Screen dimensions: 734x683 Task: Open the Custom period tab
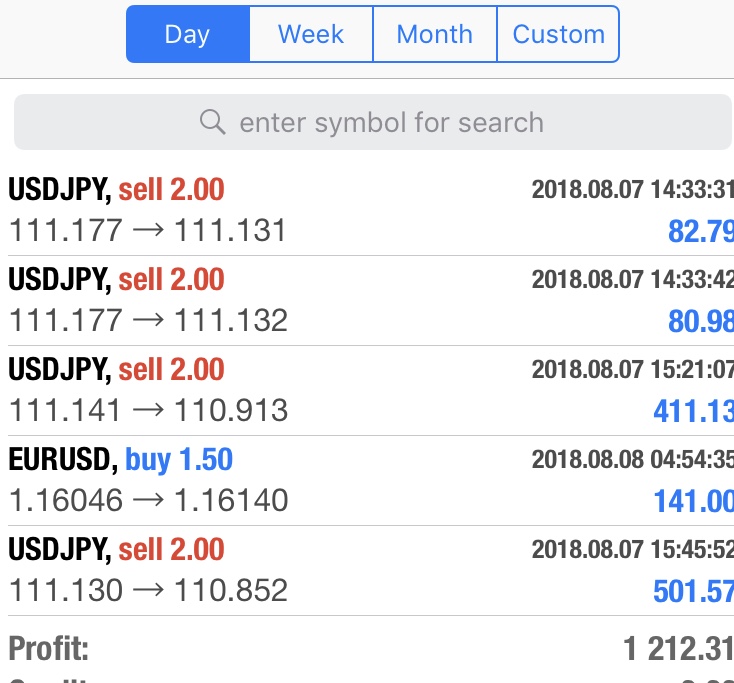558,34
